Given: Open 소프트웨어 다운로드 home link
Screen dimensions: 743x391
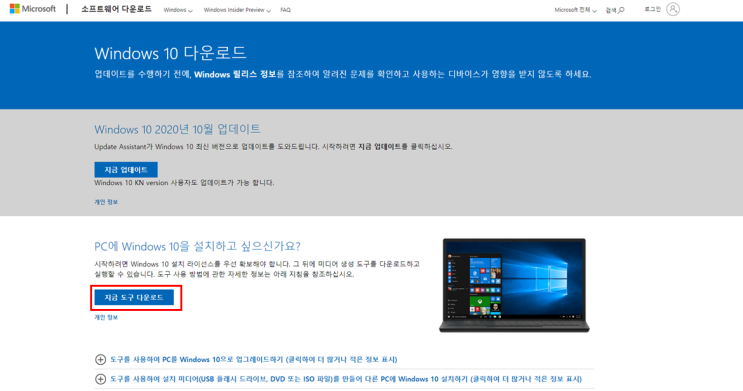Looking at the screenshot, I should tap(116, 9).
